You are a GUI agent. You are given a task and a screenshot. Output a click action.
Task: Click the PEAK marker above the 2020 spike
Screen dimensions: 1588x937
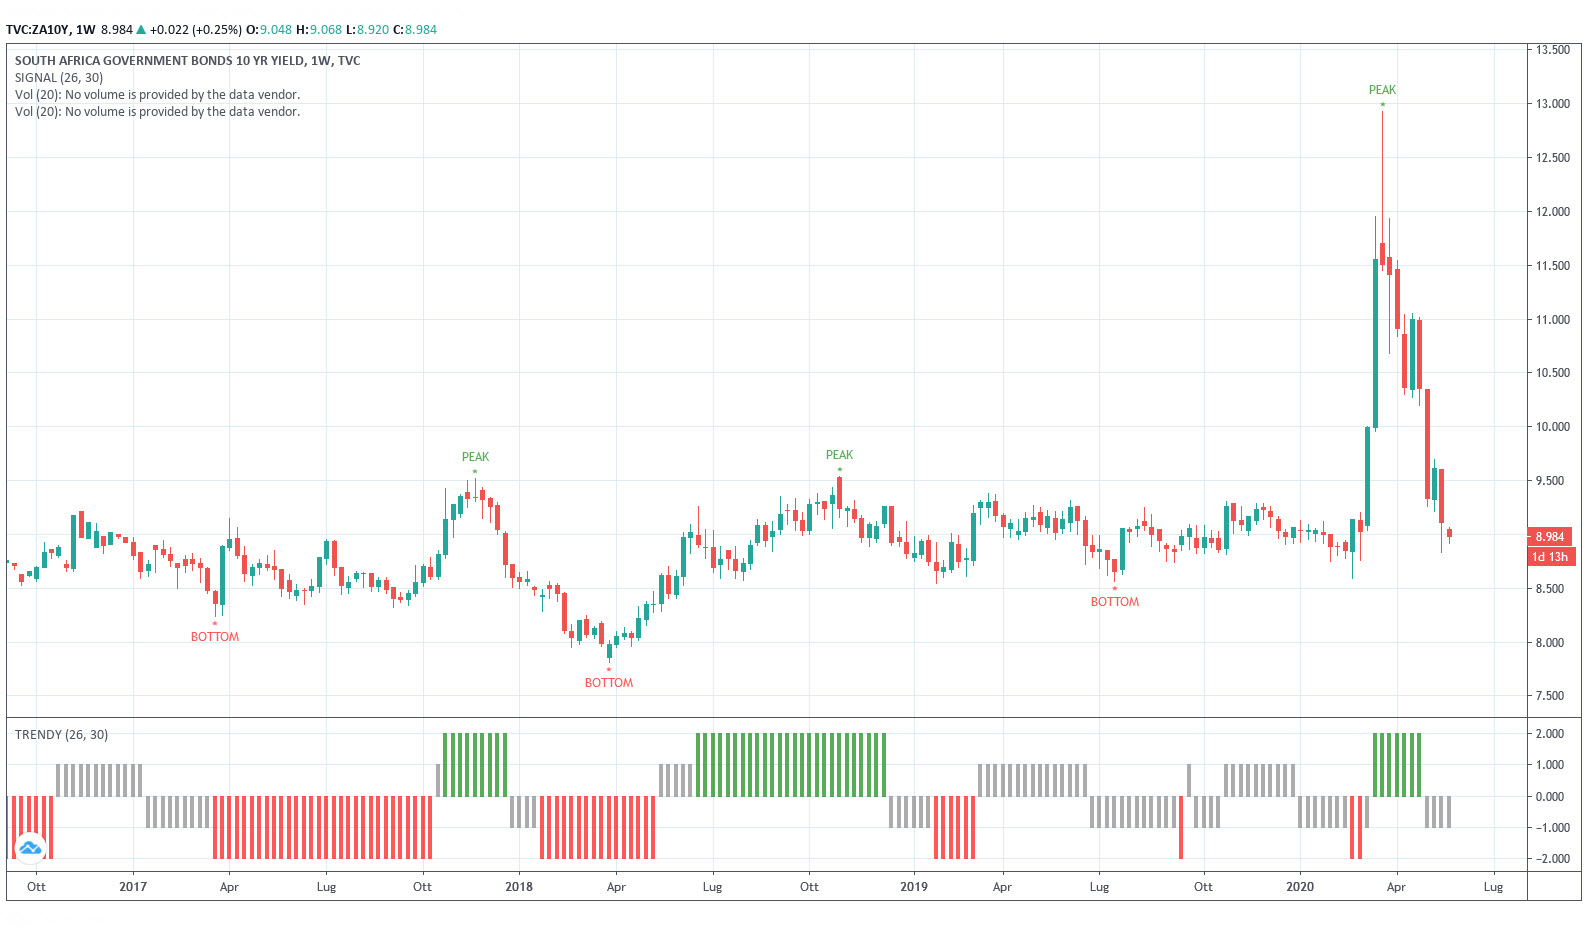click(x=1382, y=90)
